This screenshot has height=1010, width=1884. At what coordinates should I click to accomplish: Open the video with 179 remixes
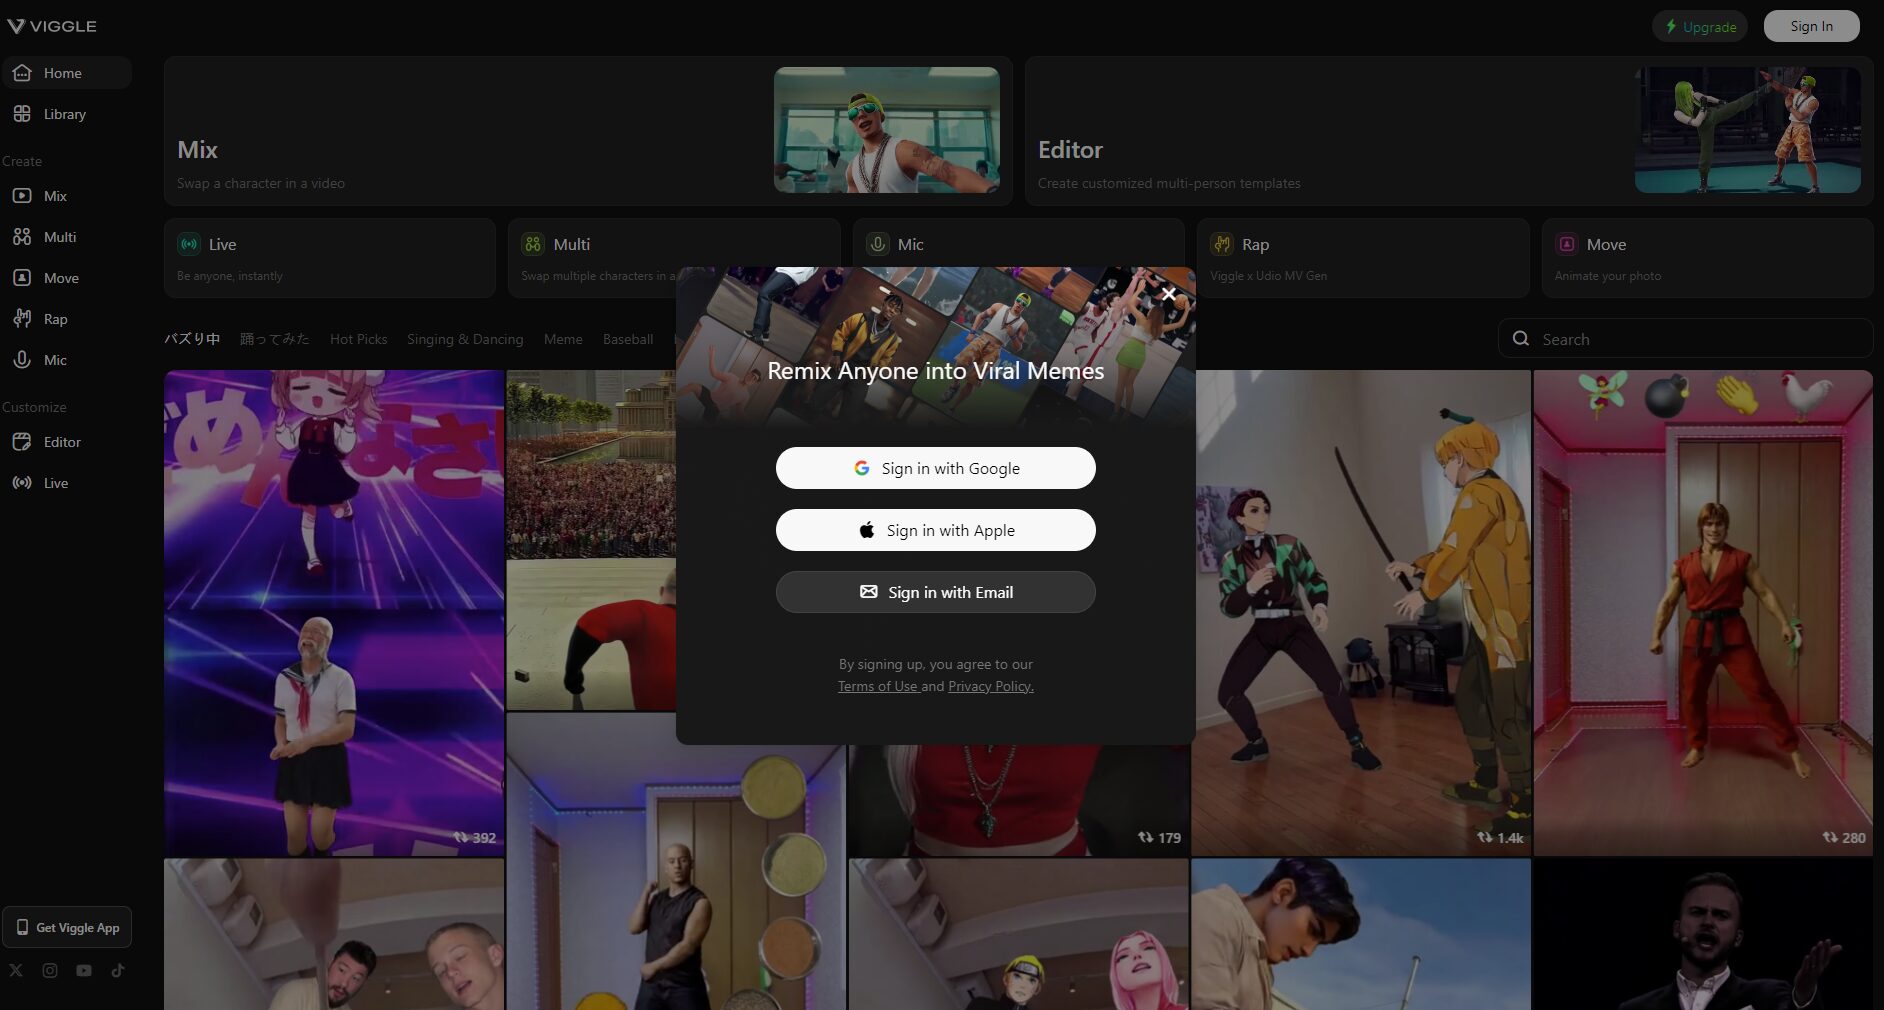[x=1019, y=801]
